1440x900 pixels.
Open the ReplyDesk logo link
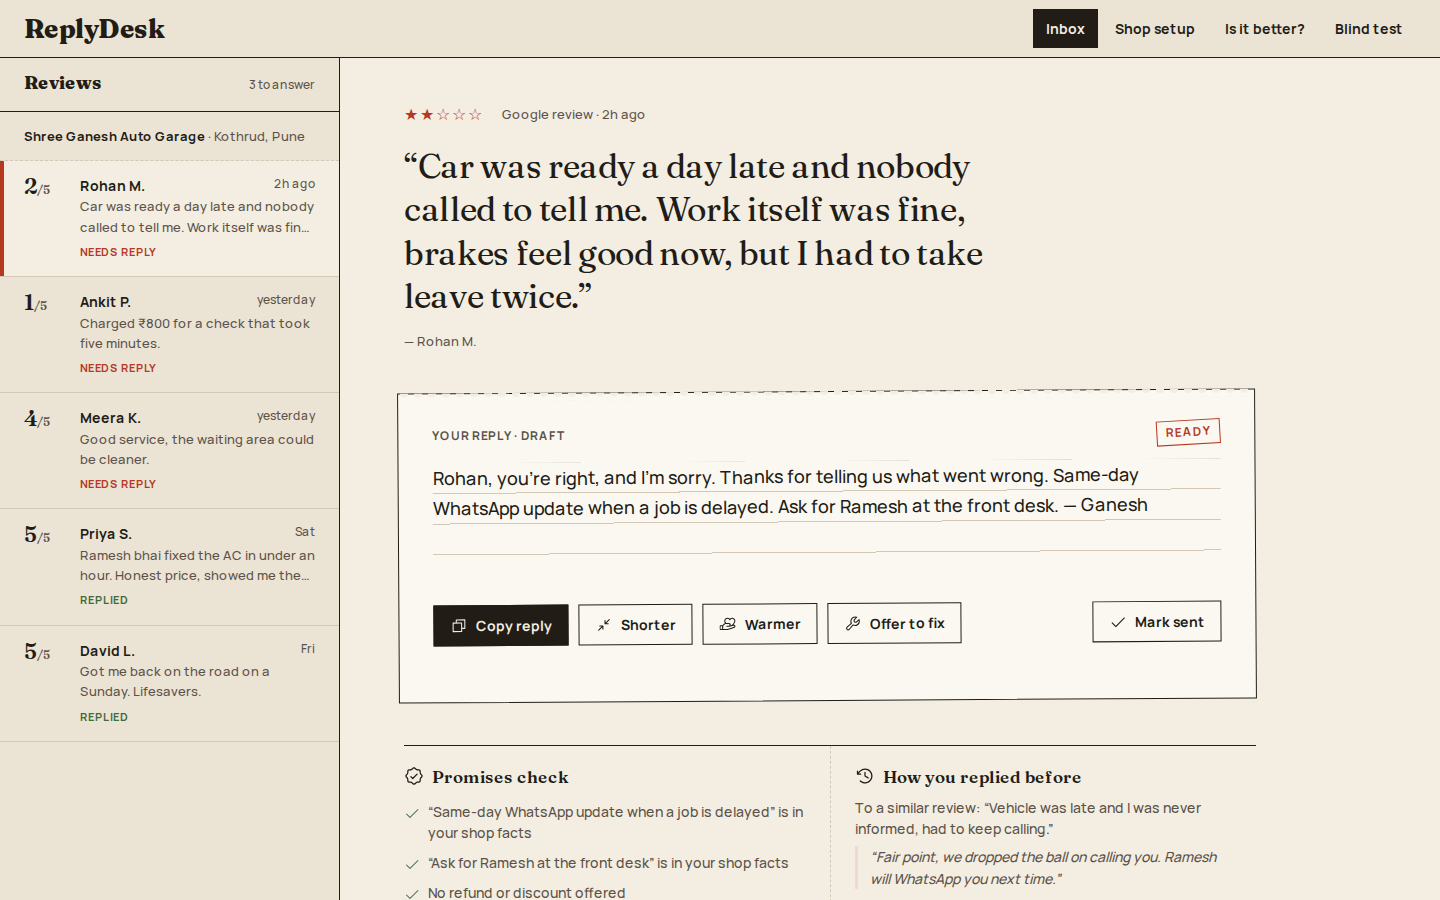95,29
